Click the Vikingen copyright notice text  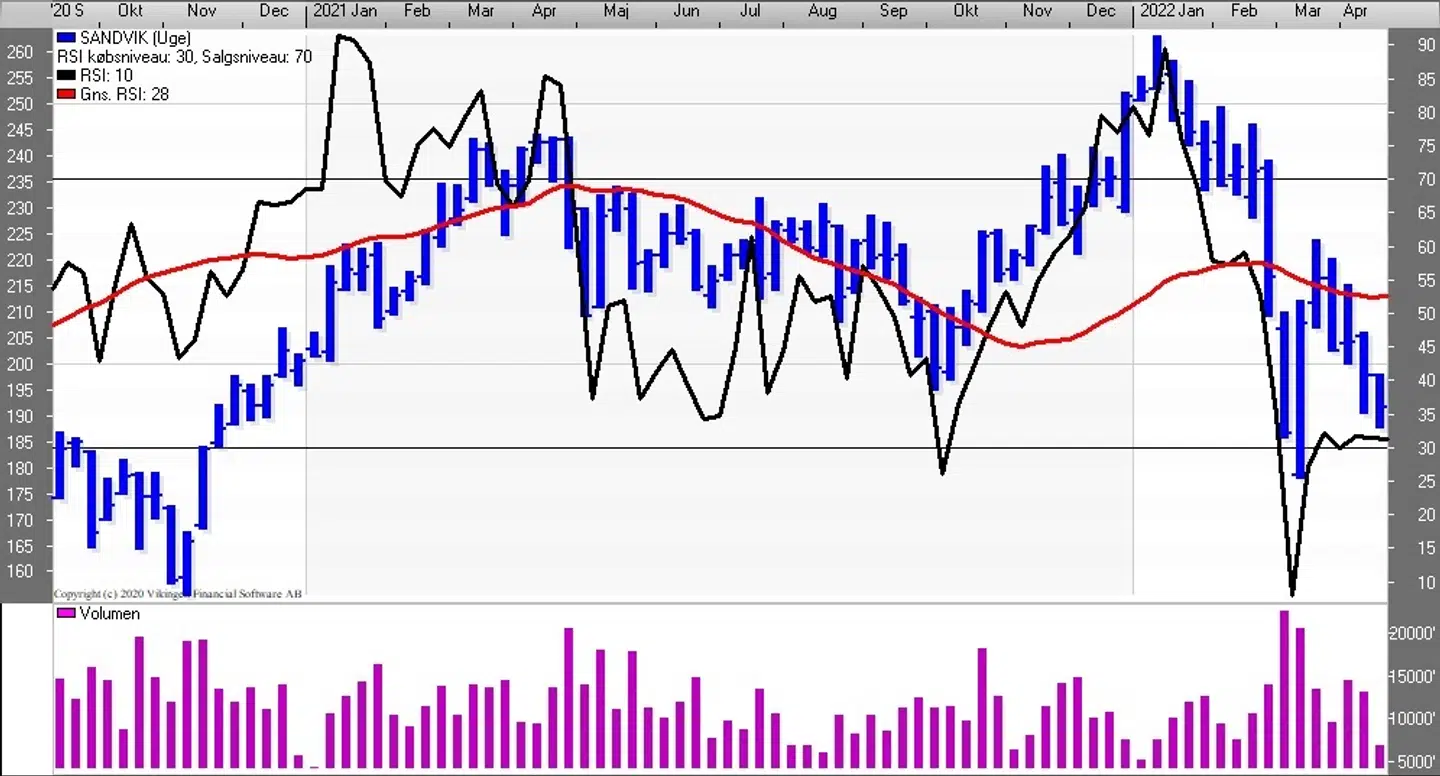click(x=178, y=593)
